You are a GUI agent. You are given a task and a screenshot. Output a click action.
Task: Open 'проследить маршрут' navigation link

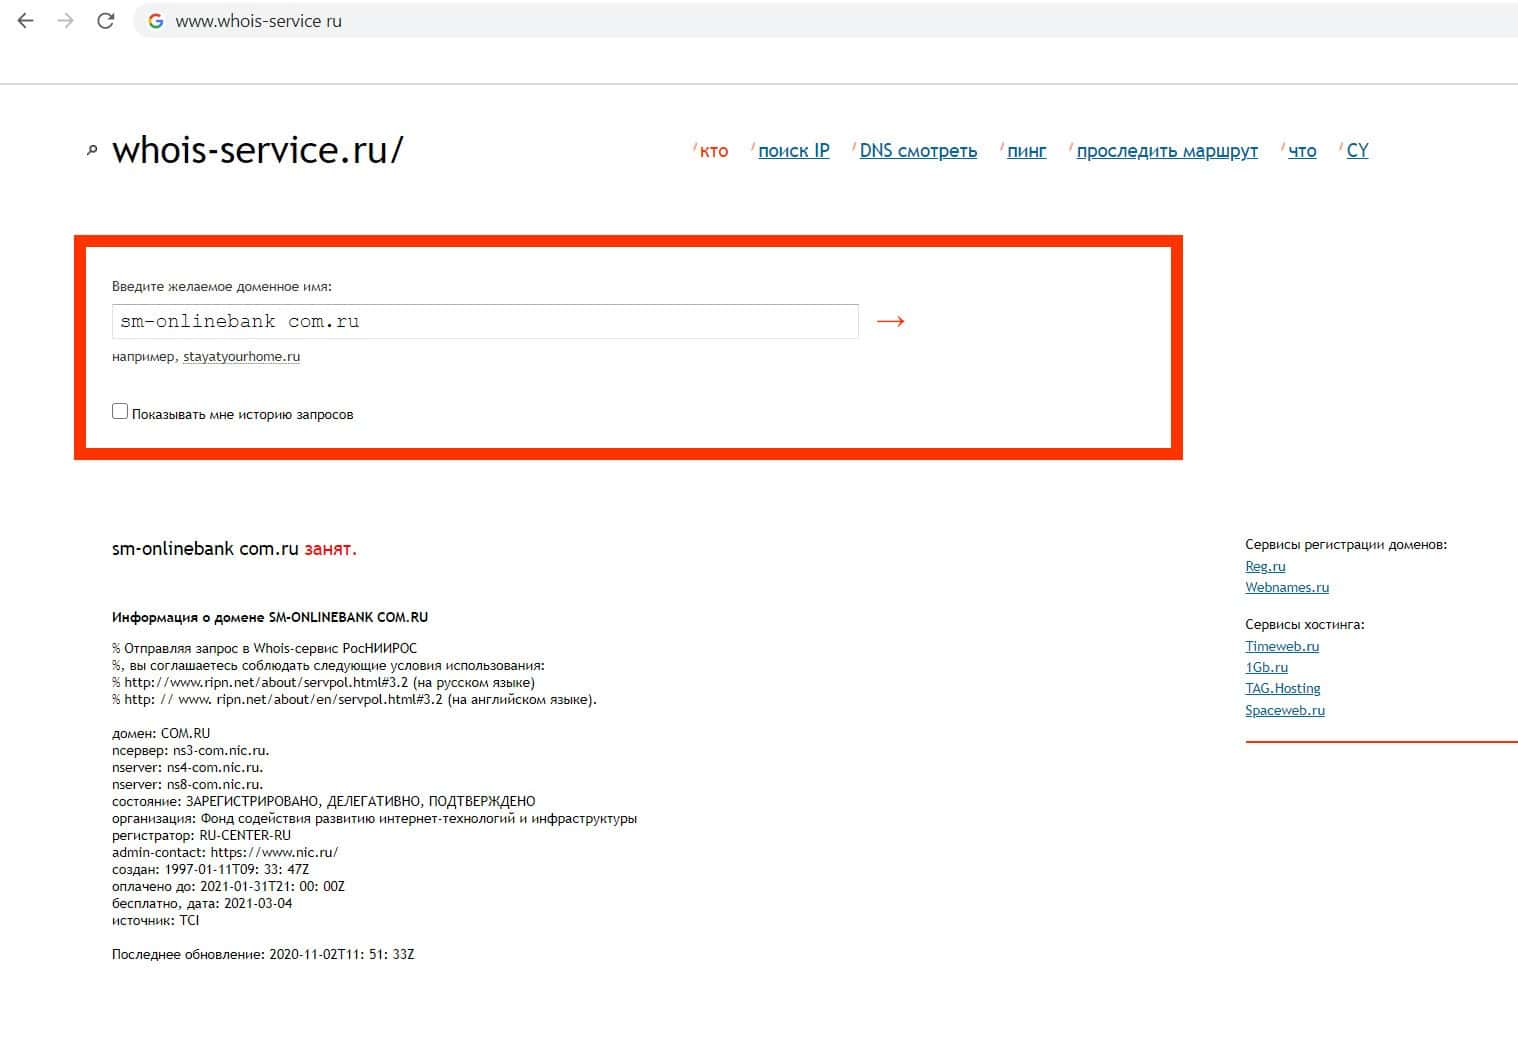pos(1167,151)
